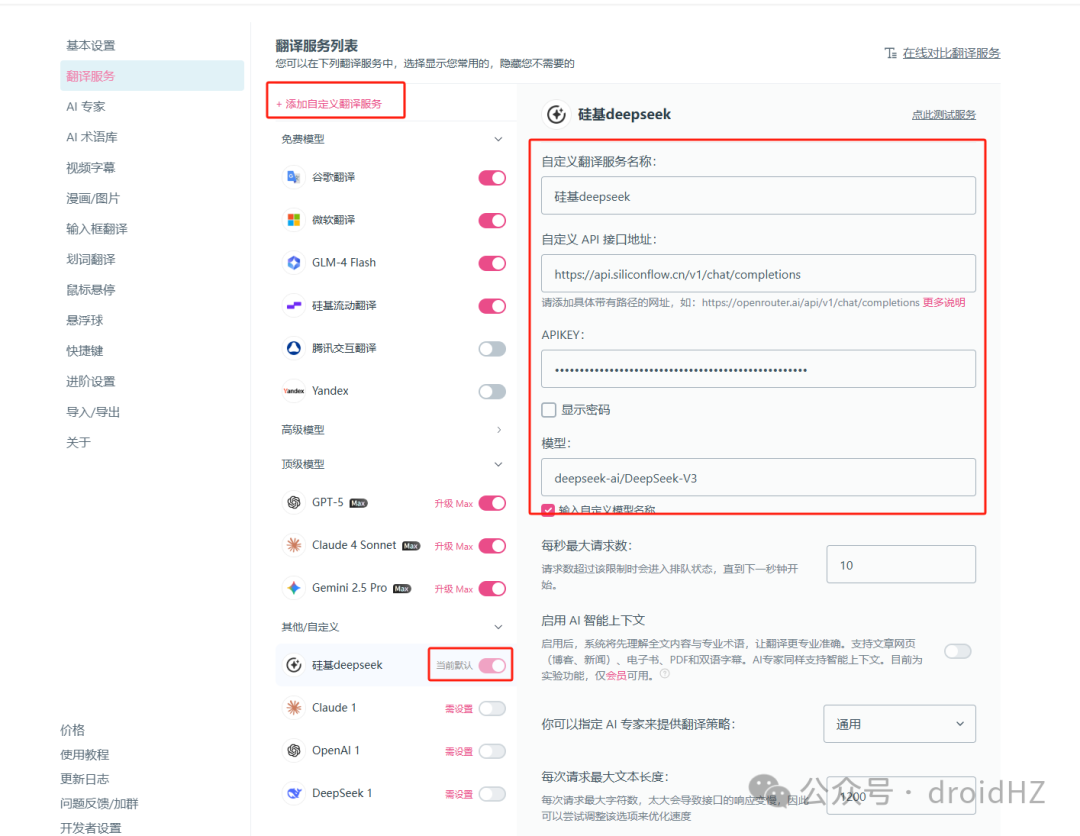
Task: Collapse the 其他/自定义 section
Action: click(498, 627)
